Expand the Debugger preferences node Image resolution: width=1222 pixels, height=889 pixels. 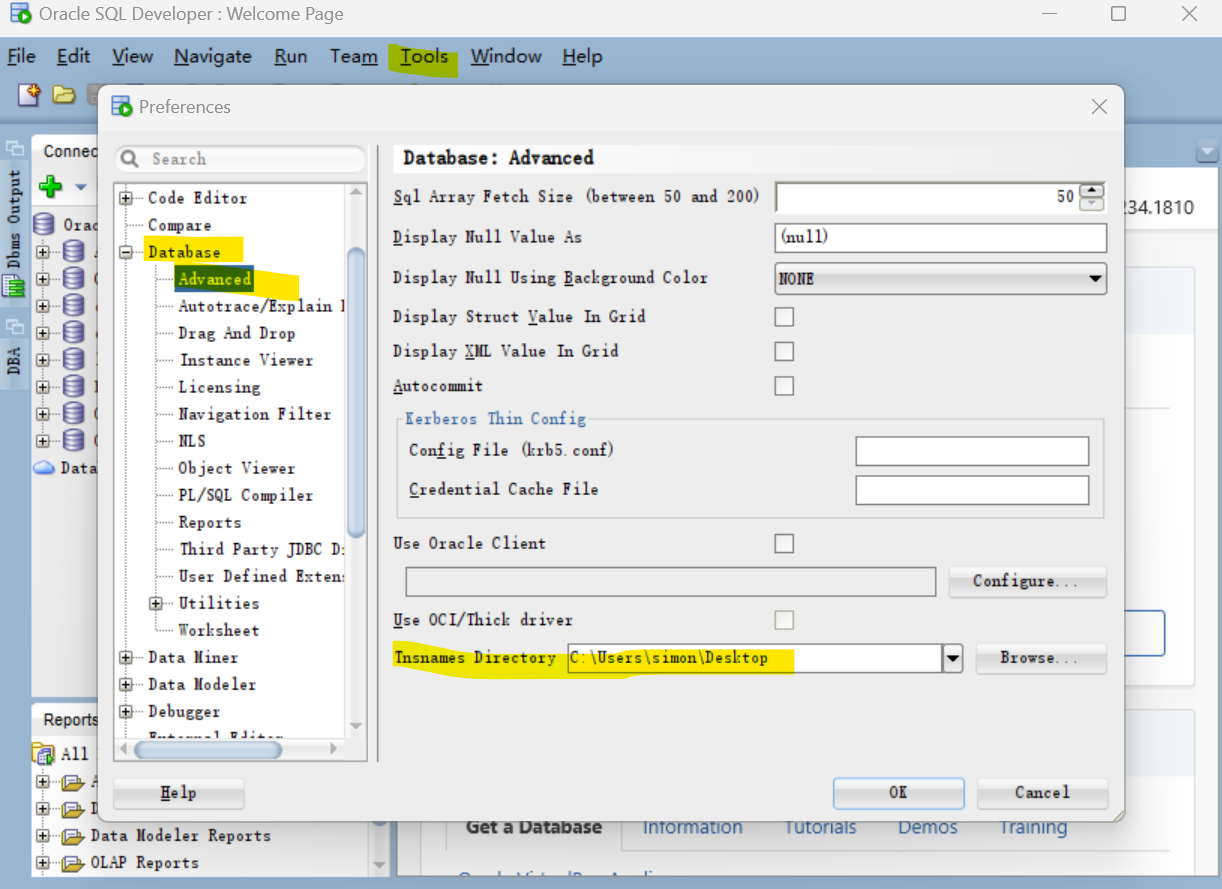click(x=126, y=711)
